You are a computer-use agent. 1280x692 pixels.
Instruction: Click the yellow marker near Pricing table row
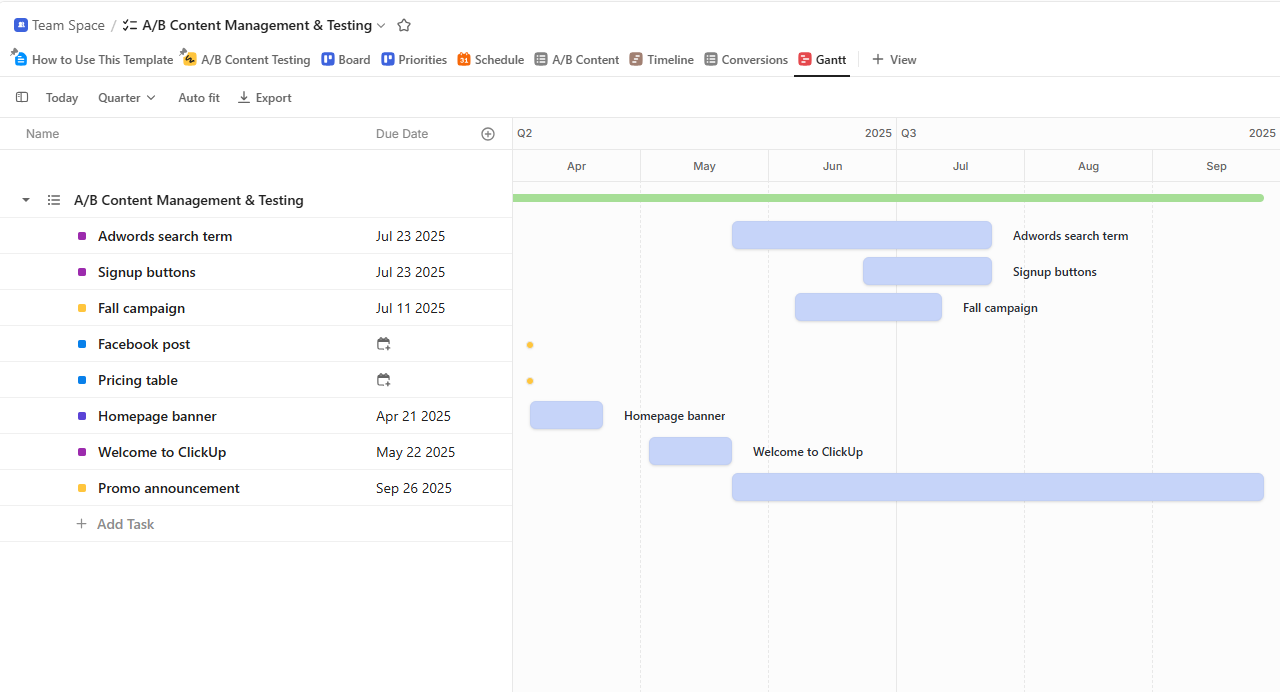click(530, 380)
